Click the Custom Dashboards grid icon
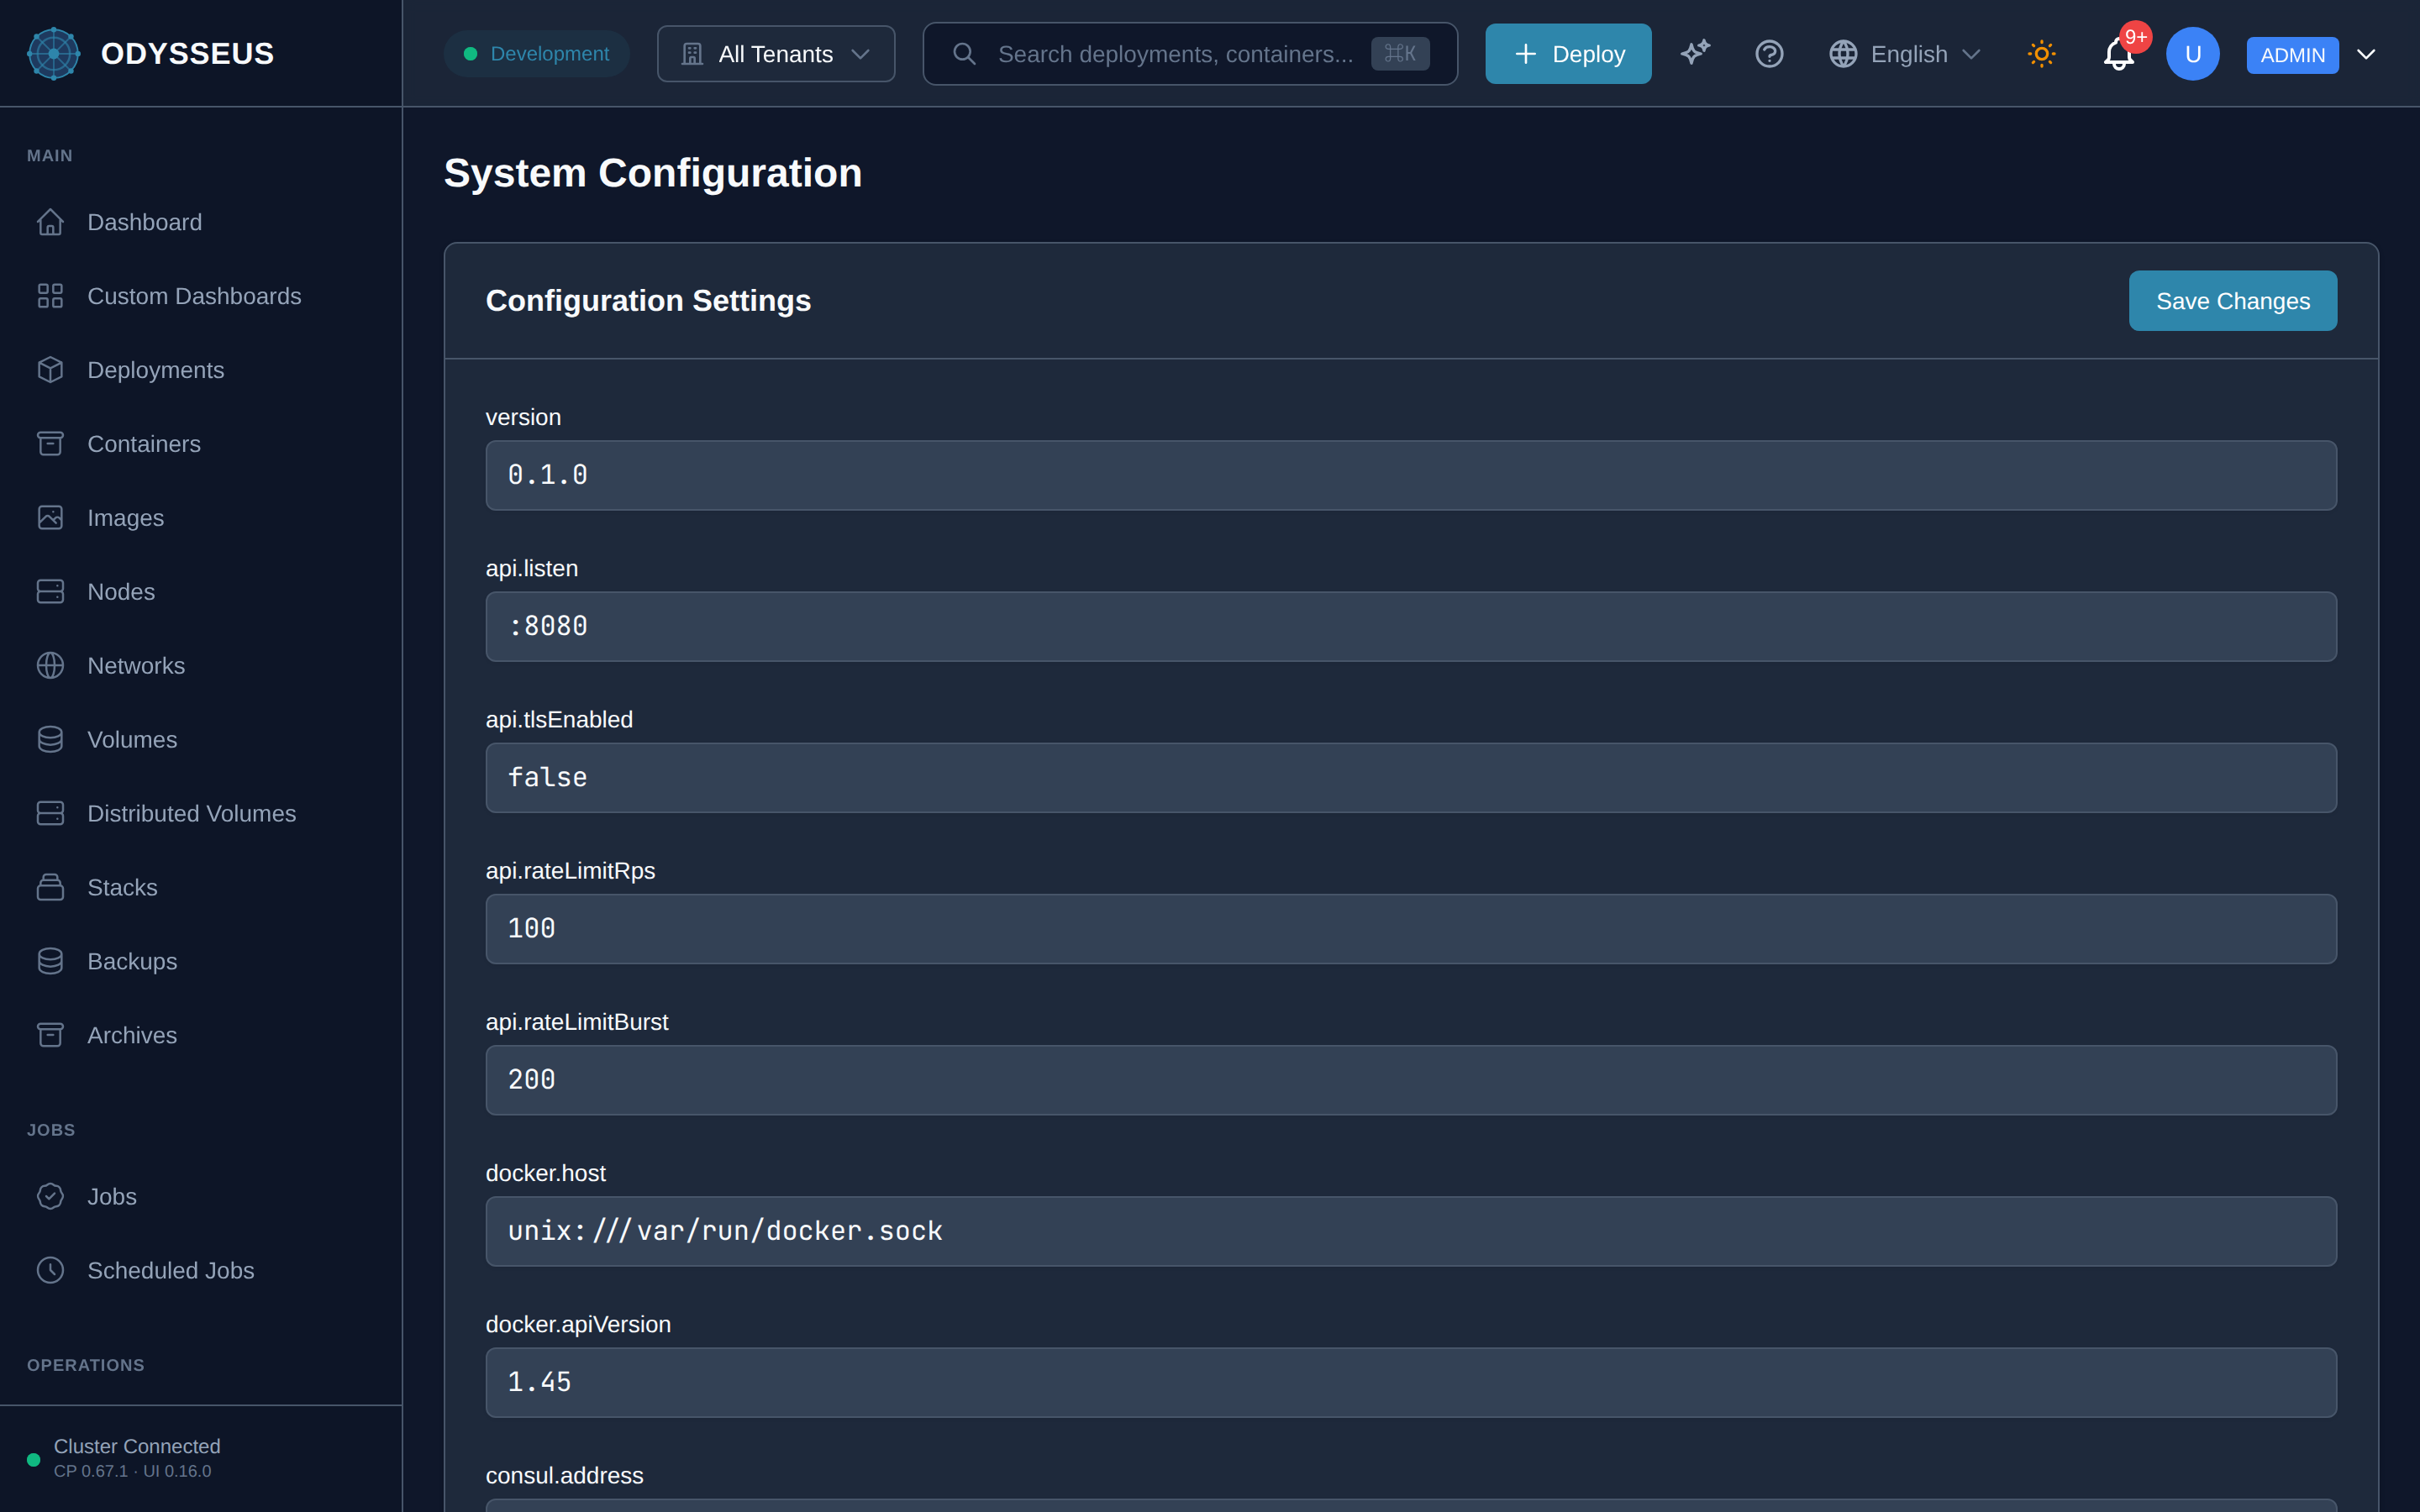The width and height of the screenshot is (2420, 1512). click(x=50, y=296)
